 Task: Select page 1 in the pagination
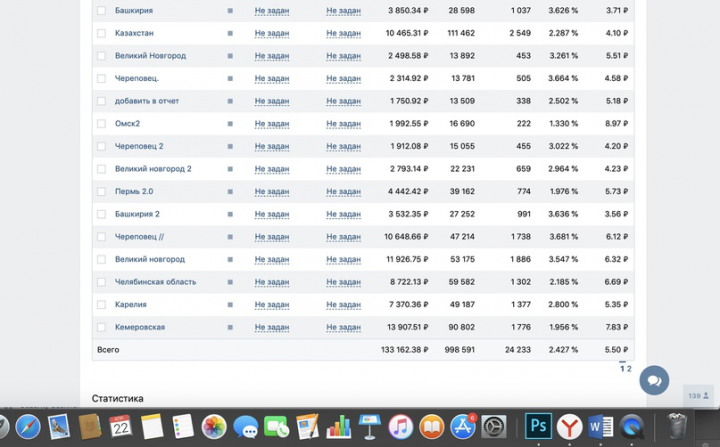point(622,368)
